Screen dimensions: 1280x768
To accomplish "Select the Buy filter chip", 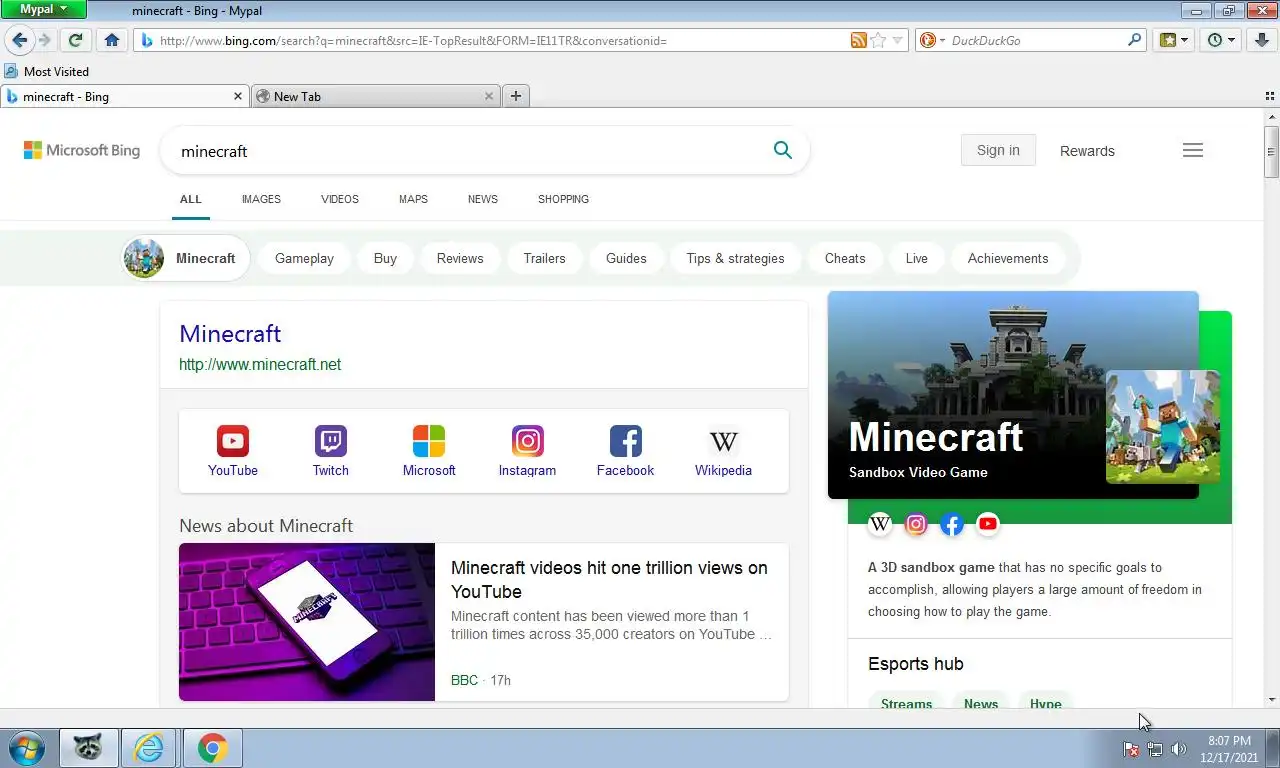I will (x=385, y=258).
